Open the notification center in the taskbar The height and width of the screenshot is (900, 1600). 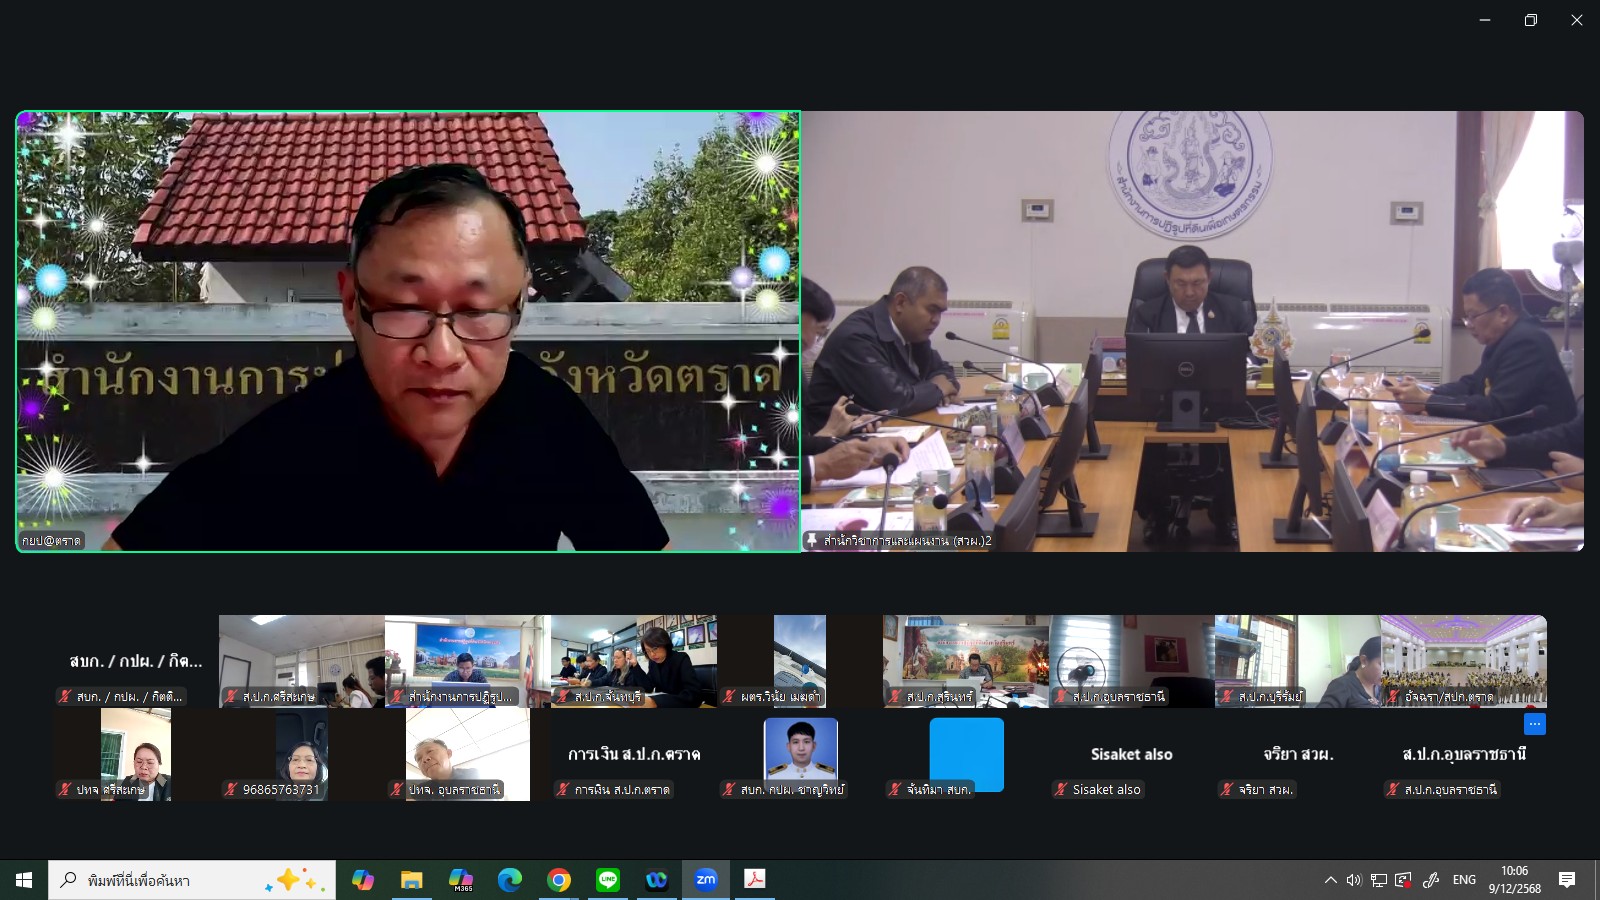tap(1567, 880)
